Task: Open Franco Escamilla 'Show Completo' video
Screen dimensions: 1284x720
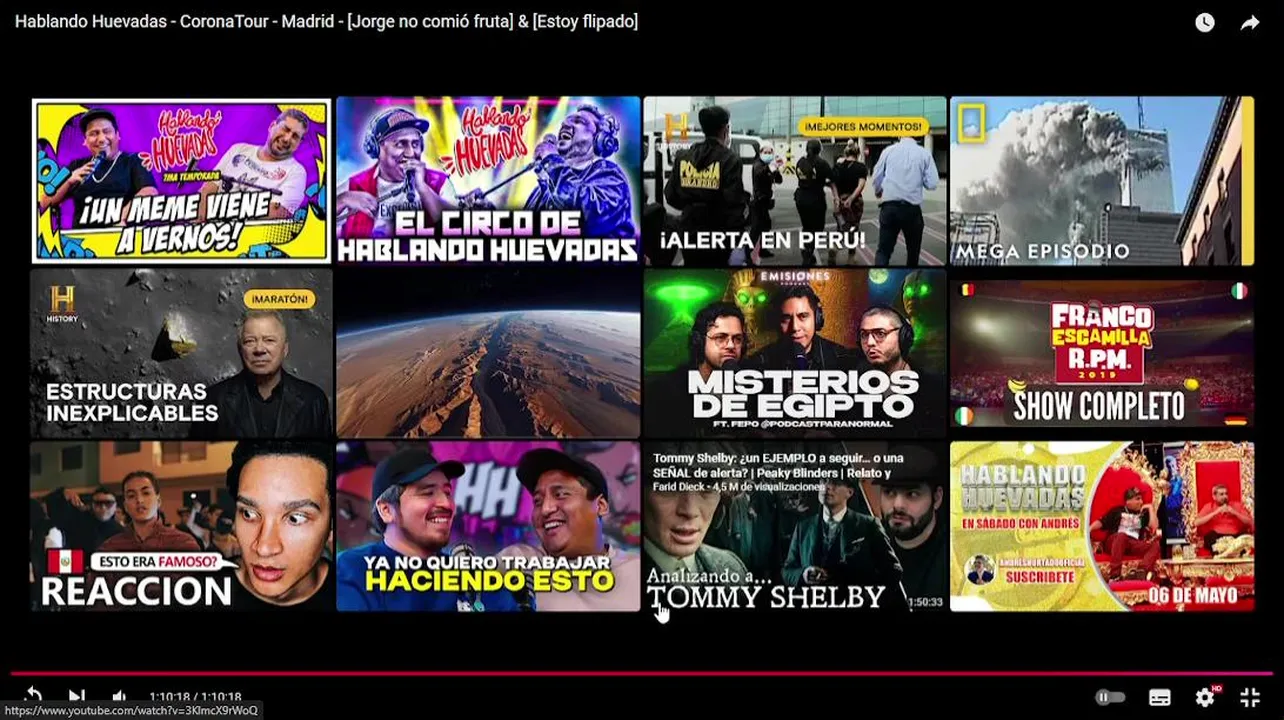Action: point(1101,353)
